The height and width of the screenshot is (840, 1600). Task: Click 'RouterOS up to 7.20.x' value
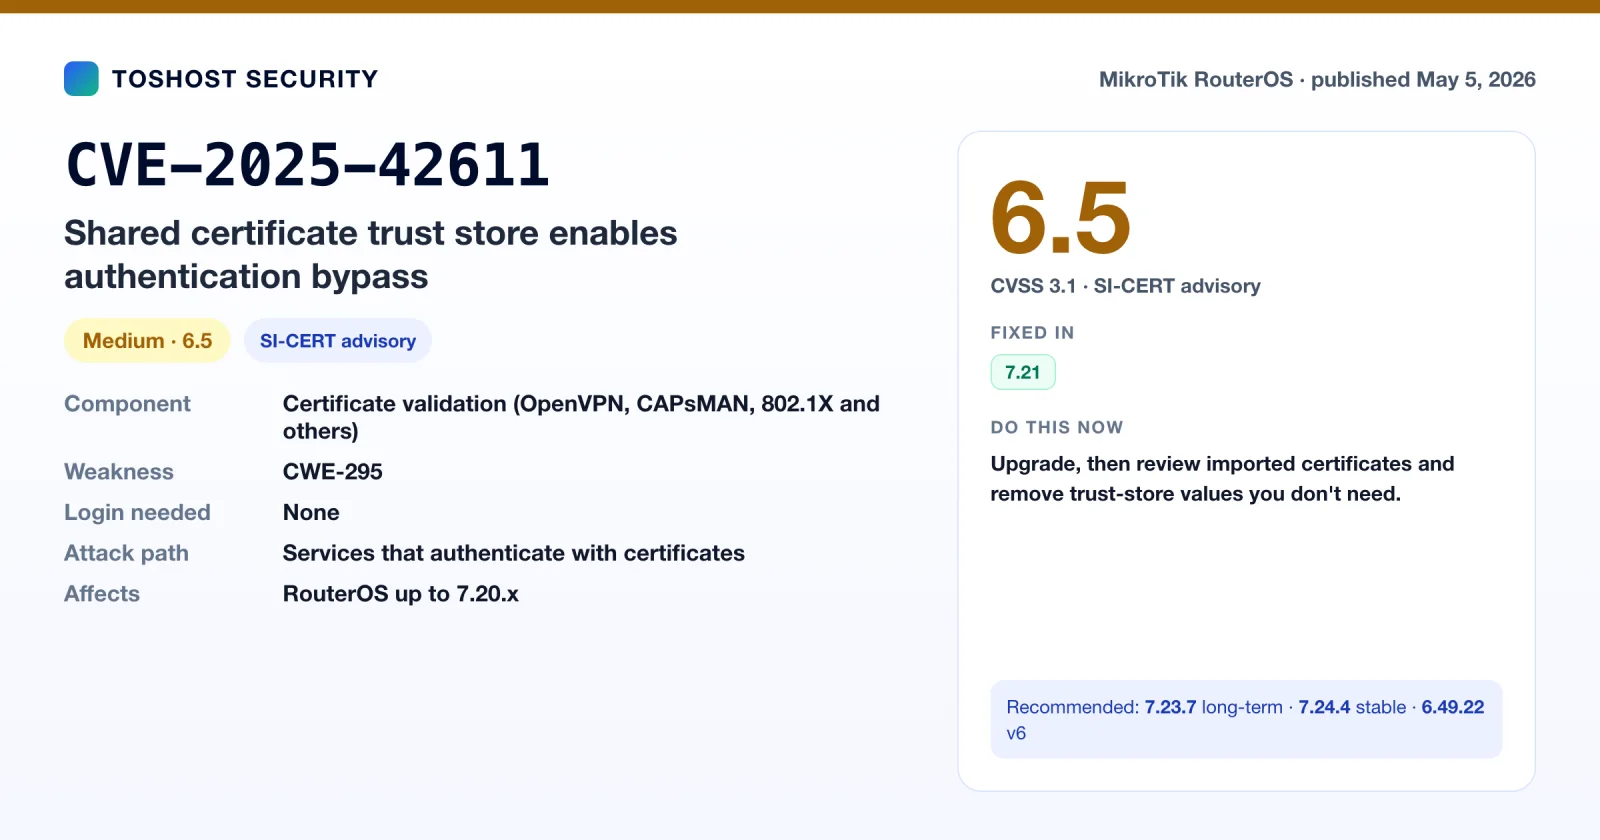401,594
